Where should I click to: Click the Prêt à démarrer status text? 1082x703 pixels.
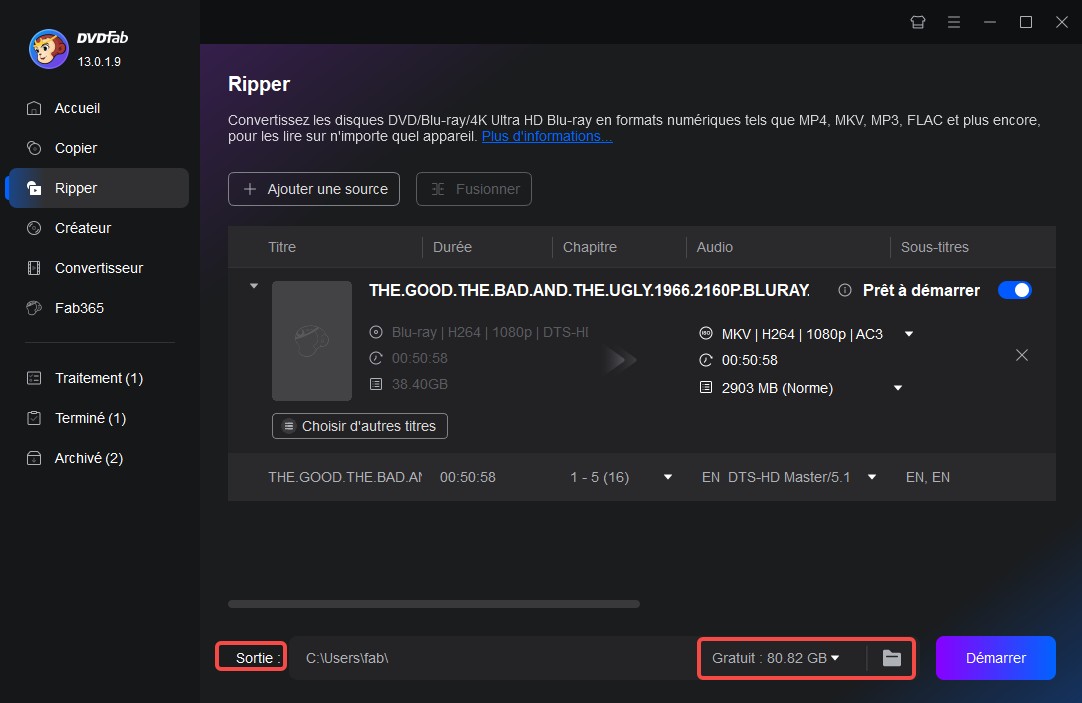click(921, 290)
